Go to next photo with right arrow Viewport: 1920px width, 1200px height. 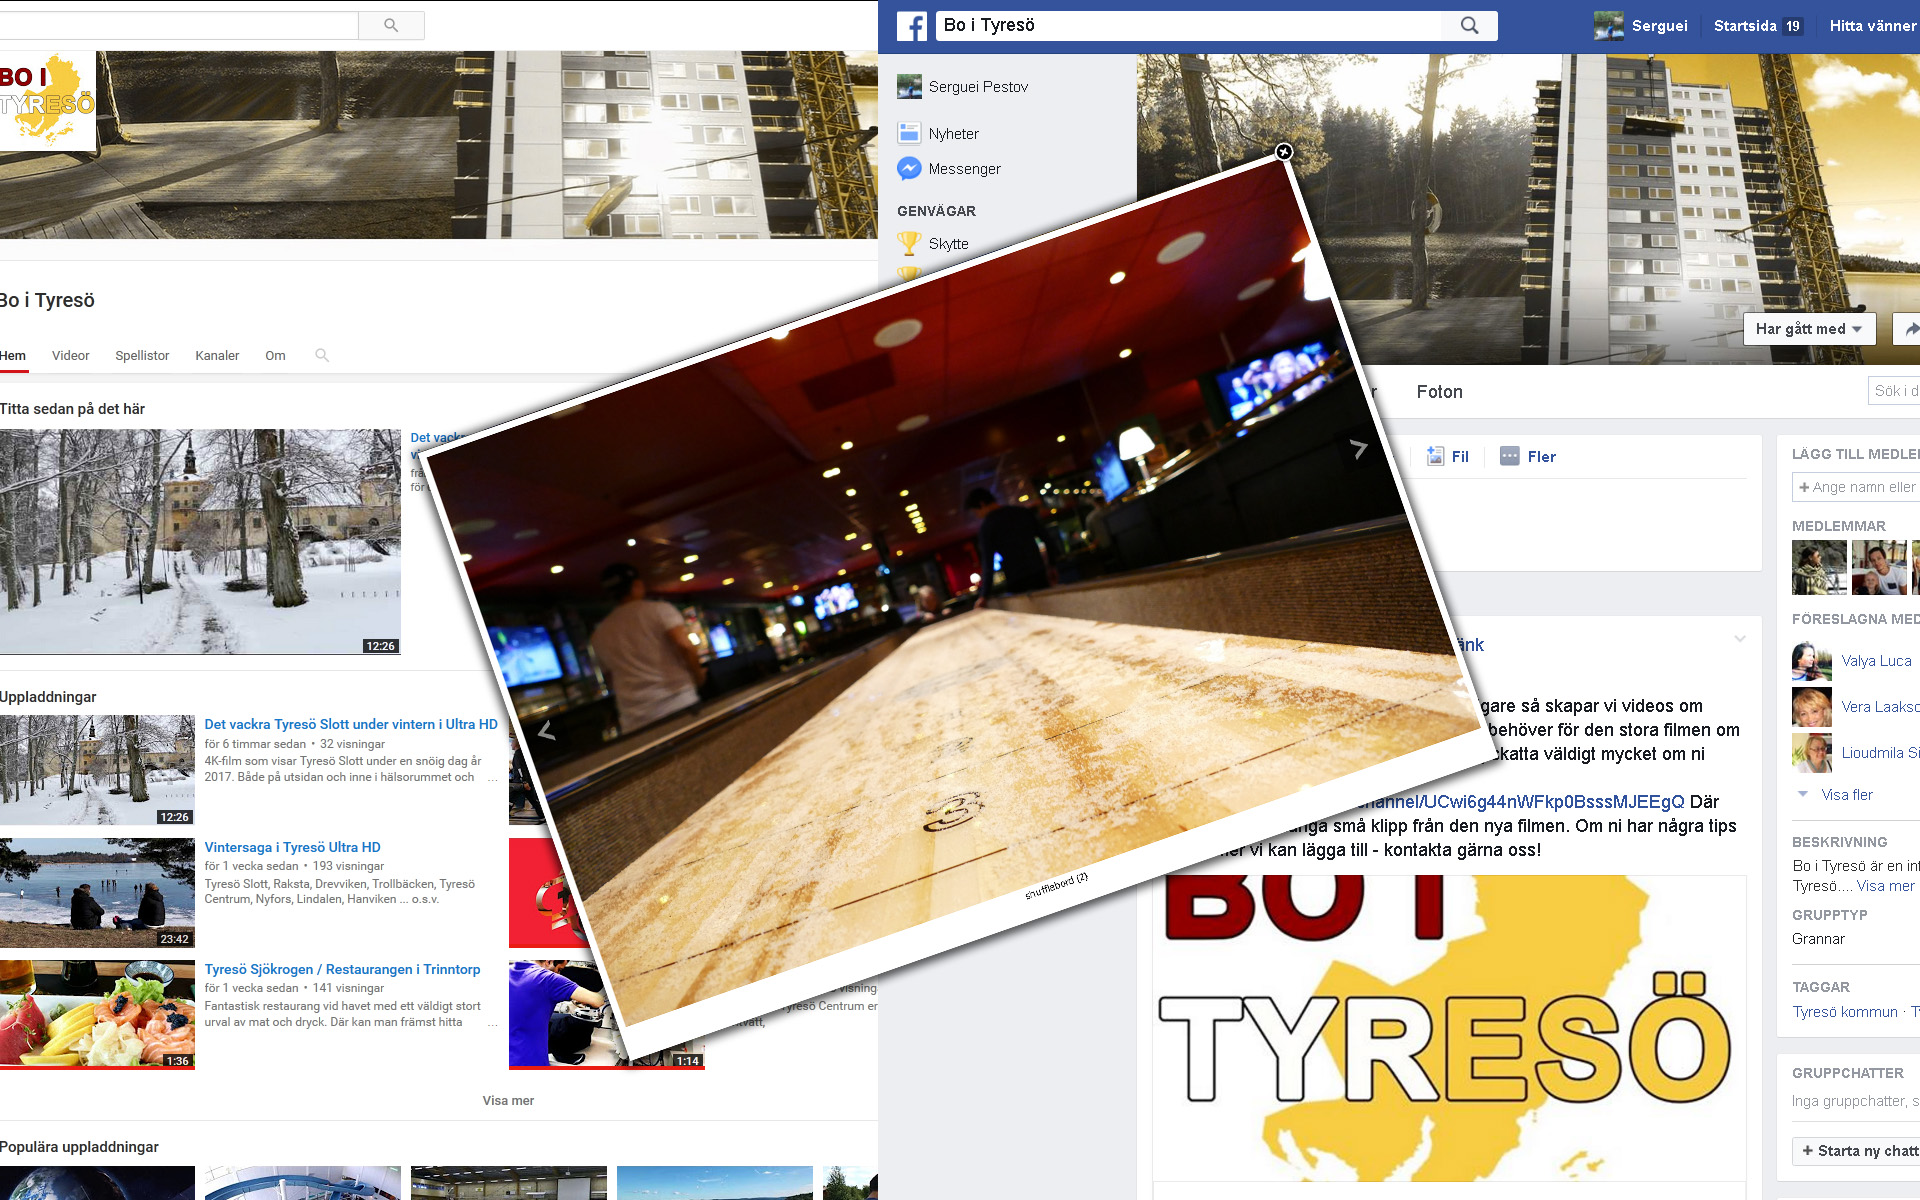(1358, 448)
